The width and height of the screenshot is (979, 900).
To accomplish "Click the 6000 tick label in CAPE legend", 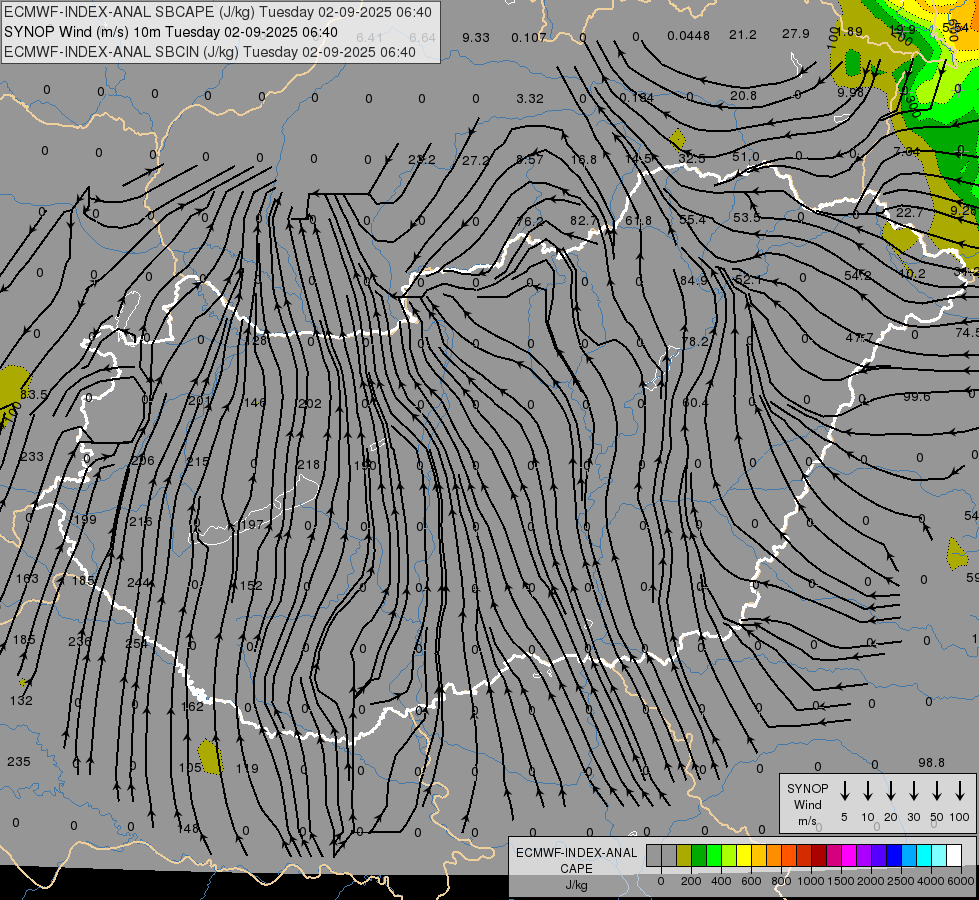I will coord(960,881).
